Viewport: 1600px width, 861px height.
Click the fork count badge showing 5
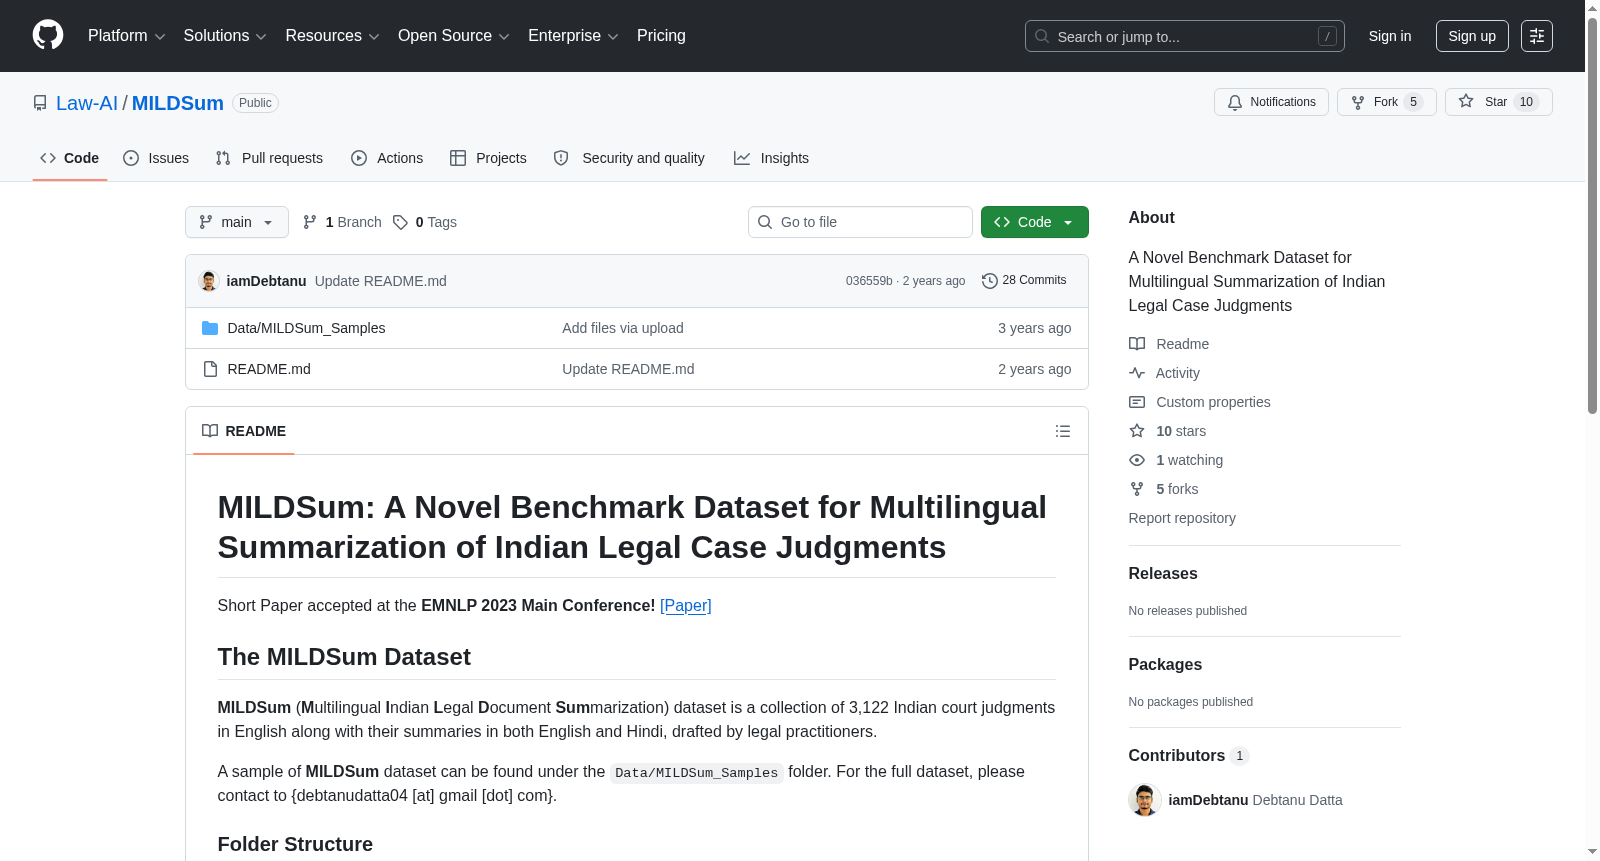click(1413, 102)
